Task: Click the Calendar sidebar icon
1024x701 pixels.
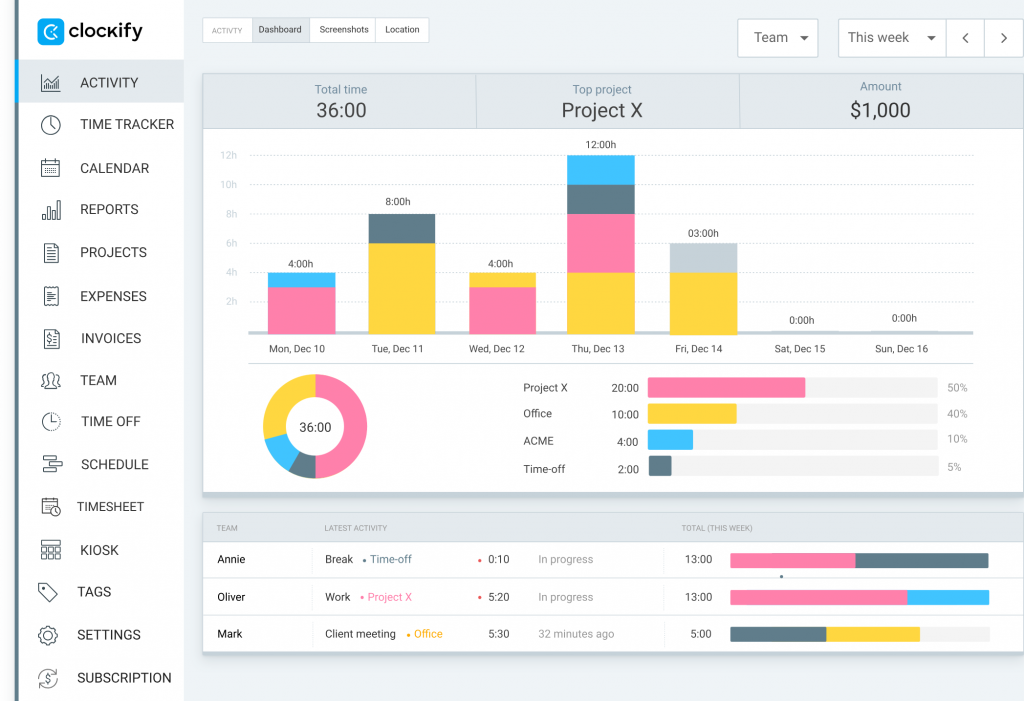Action: coord(50,168)
